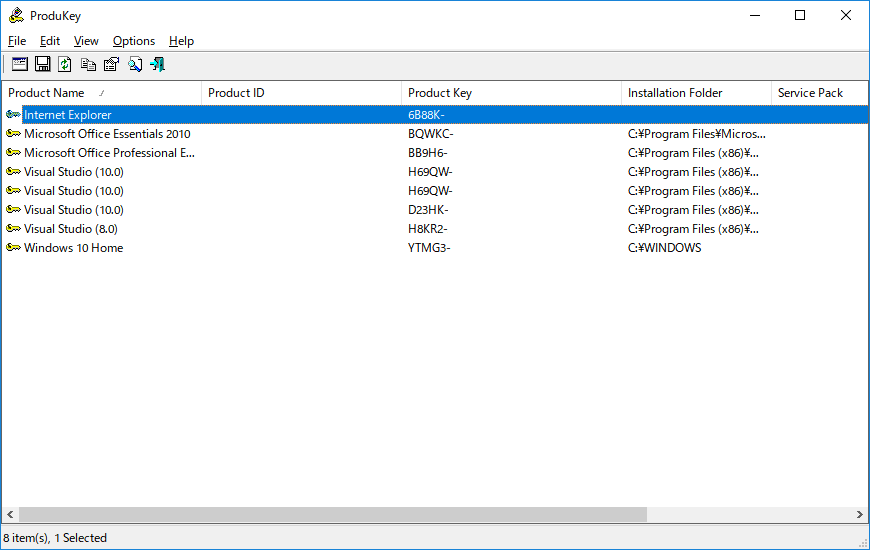Click the Save Selected Items floppy icon
The image size is (870, 550).
coord(43,64)
